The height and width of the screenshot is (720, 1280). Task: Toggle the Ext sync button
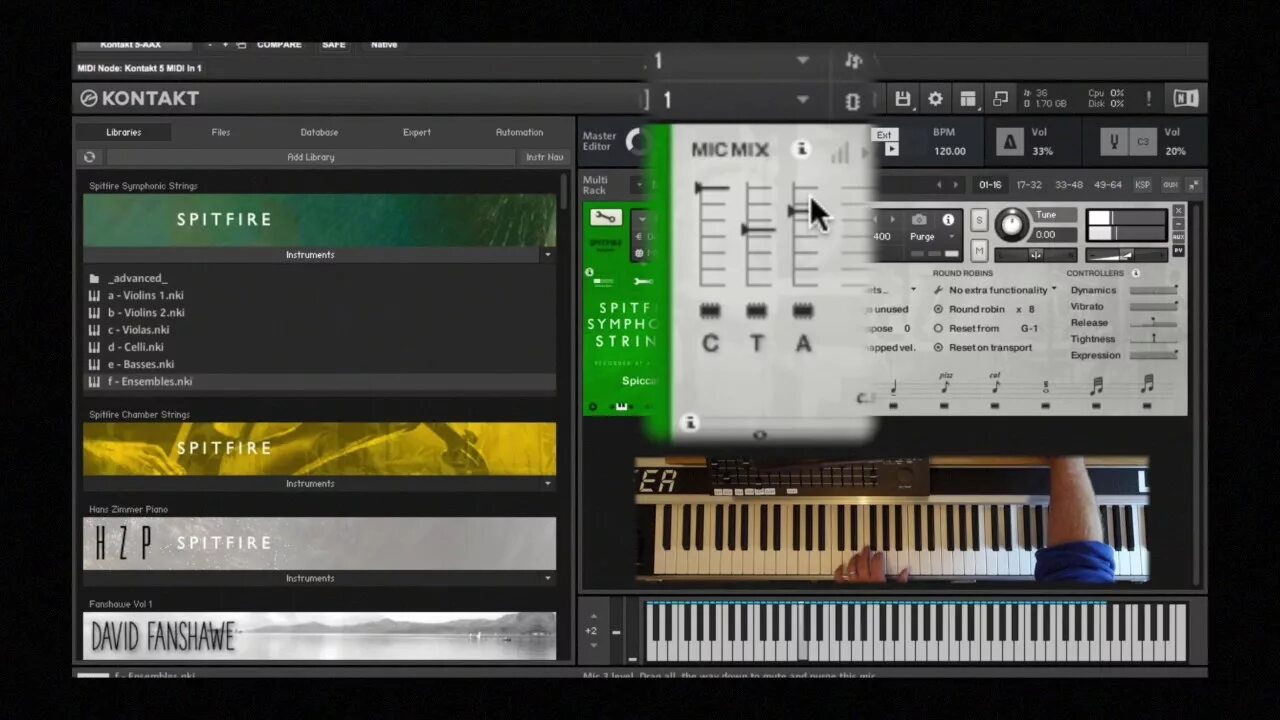click(x=884, y=135)
